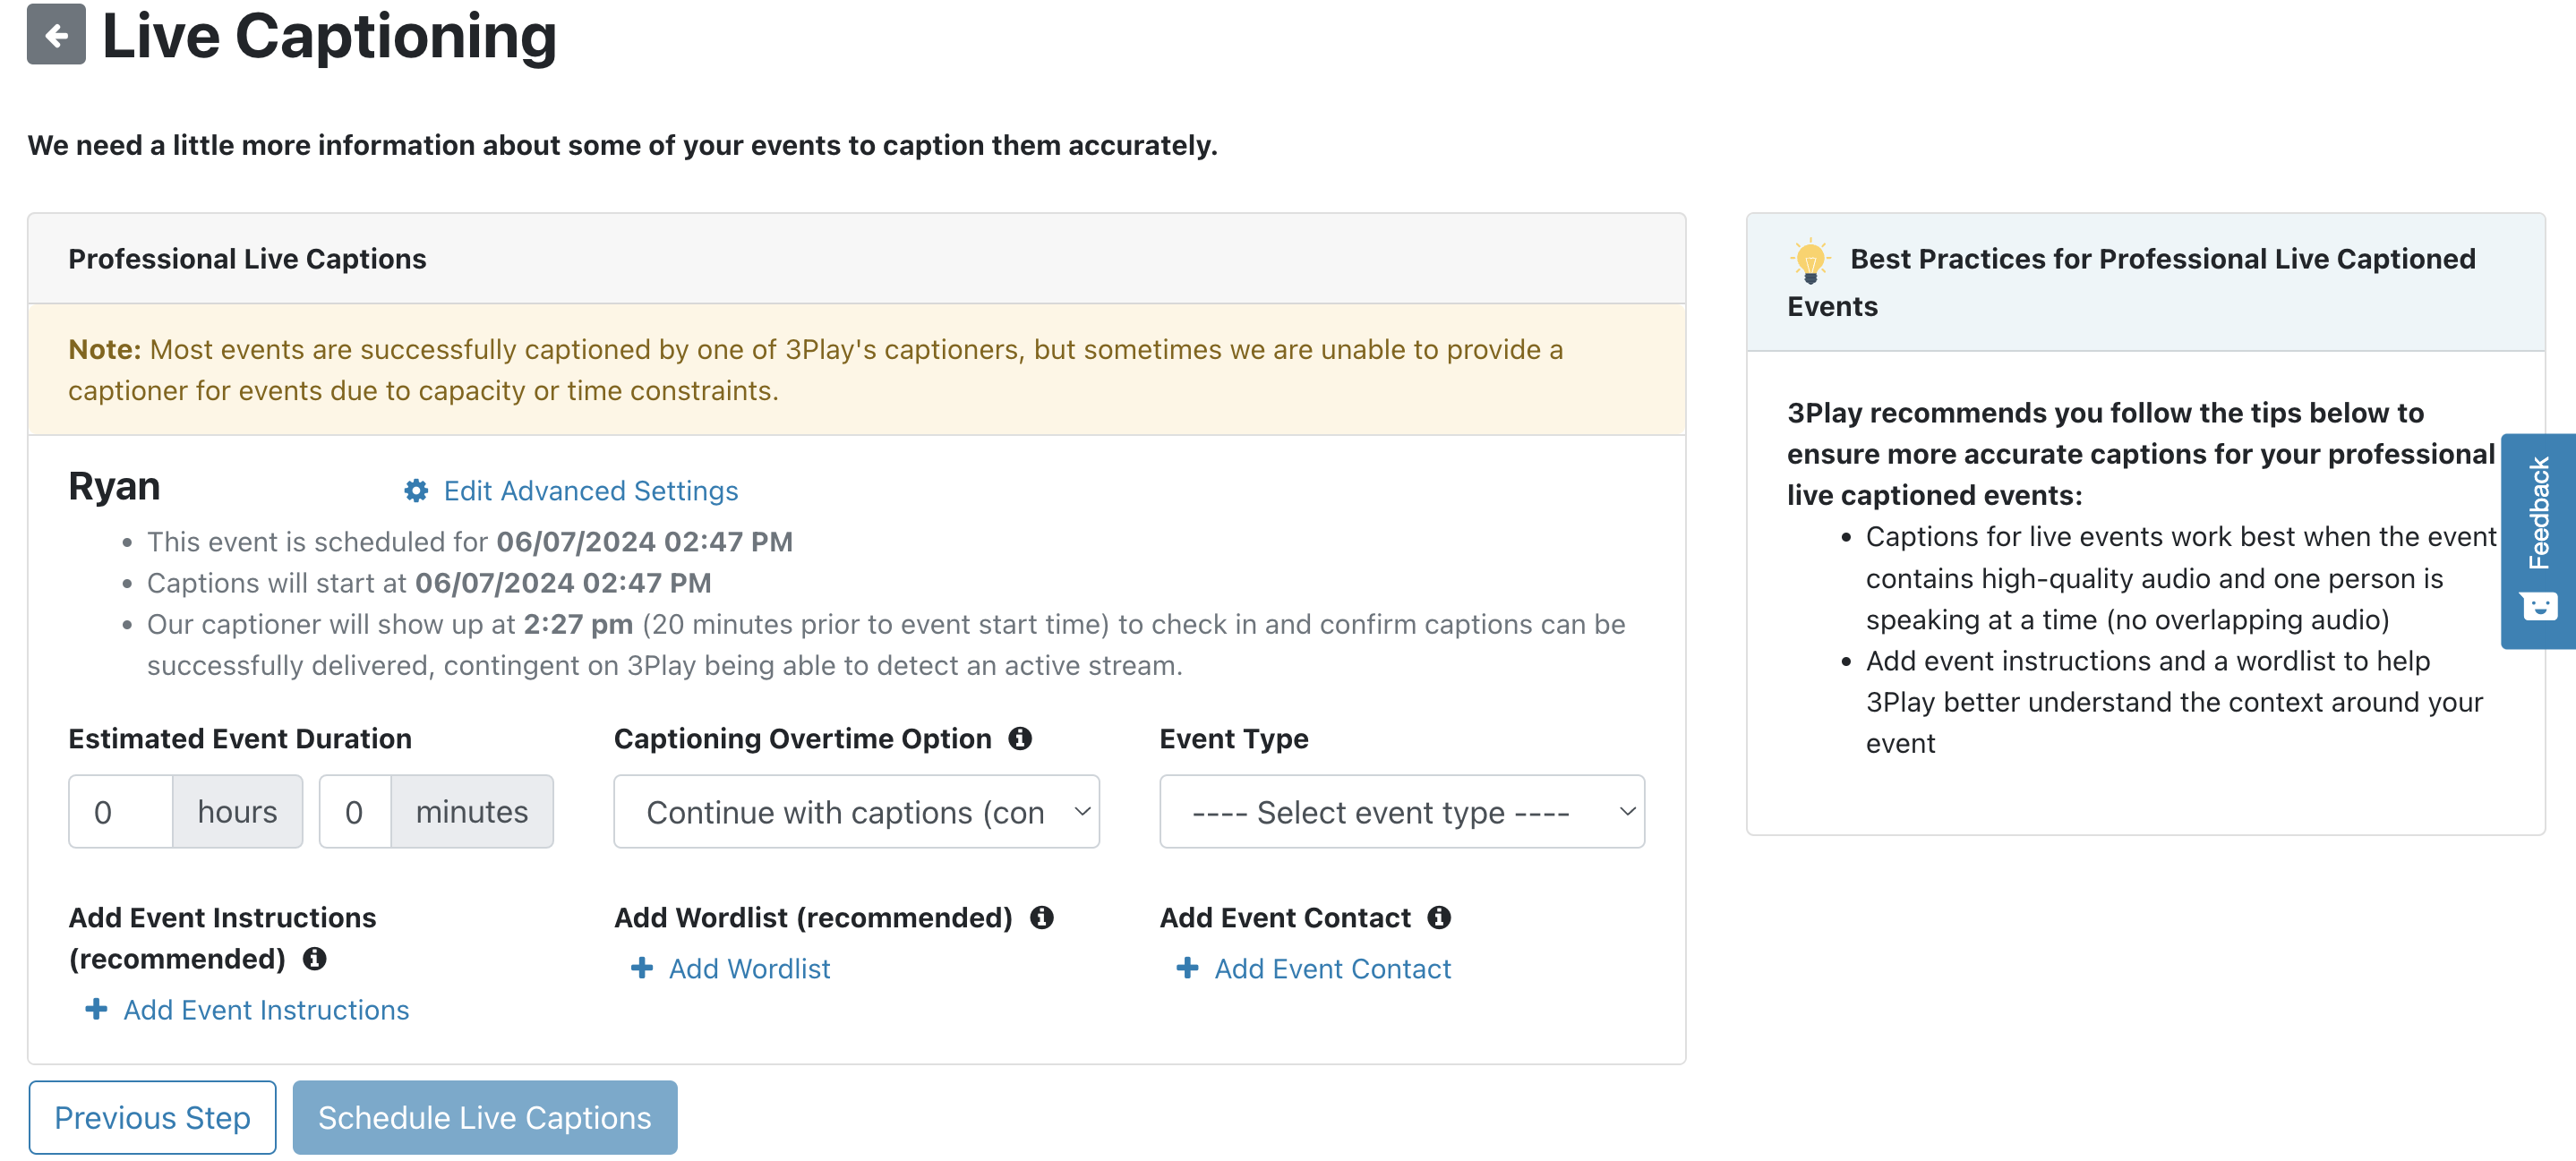Click the lightbulb icon in Best Practices header
The height and width of the screenshot is (1161, 2576).
coord(1810,258)
